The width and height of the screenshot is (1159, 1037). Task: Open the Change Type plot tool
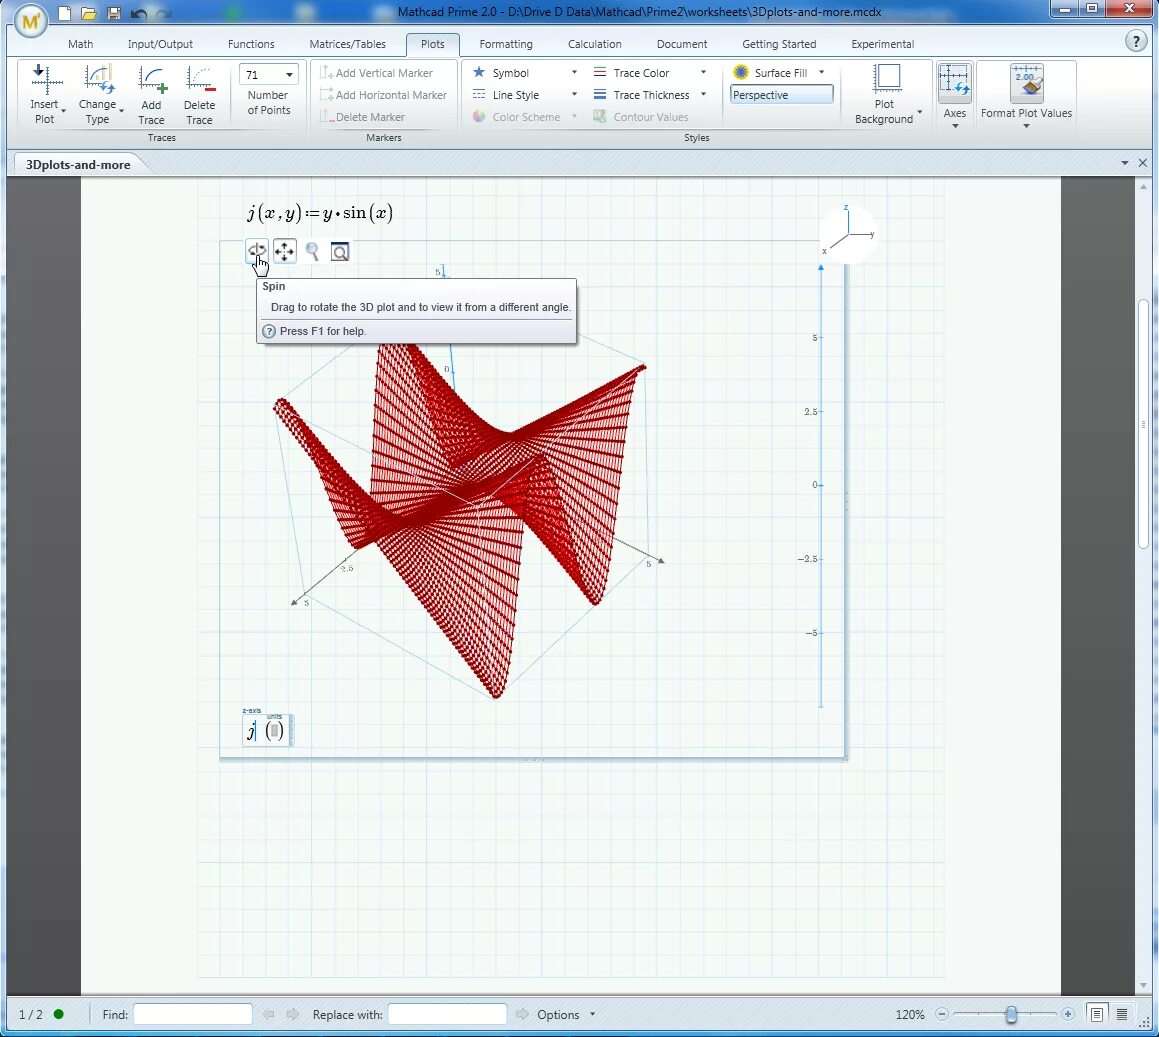pos(98,95)
